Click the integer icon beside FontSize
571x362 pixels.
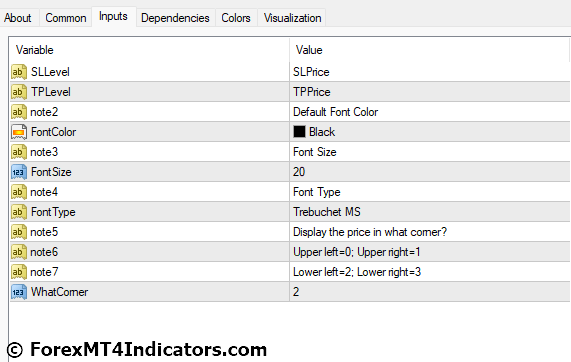[x=19, y=172]
